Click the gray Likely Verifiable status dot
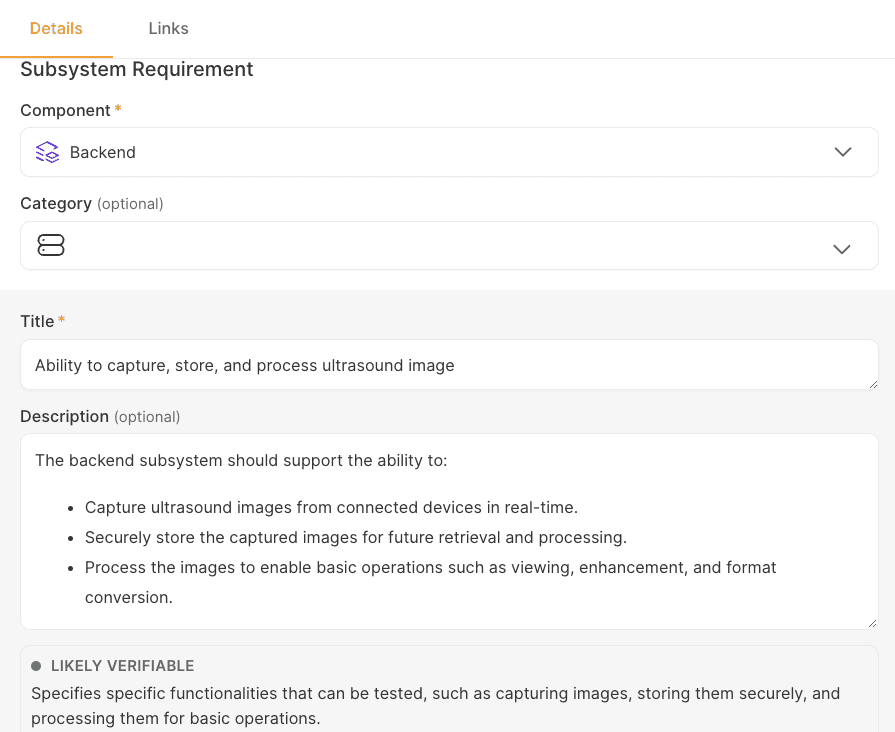The height and width of the screenshot is (732, 895). [36, 666]
